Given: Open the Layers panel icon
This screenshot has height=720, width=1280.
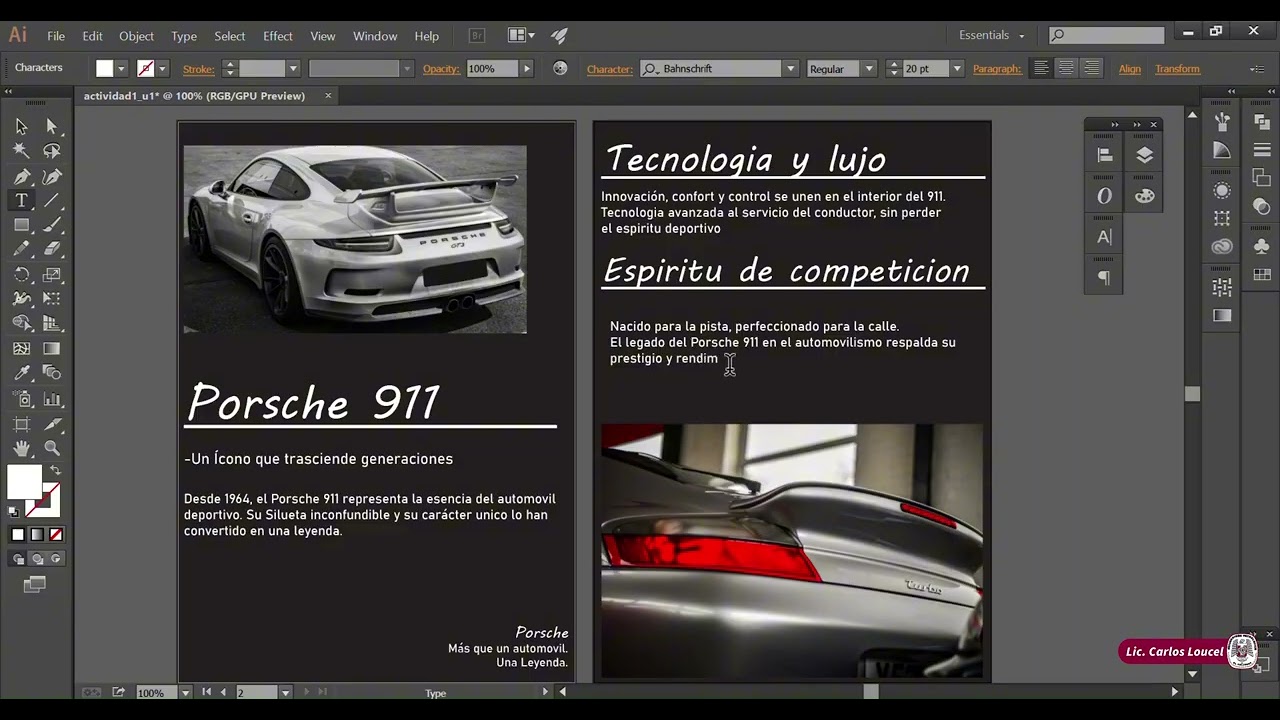Looking at the screenshot, I should [1145, 155].
